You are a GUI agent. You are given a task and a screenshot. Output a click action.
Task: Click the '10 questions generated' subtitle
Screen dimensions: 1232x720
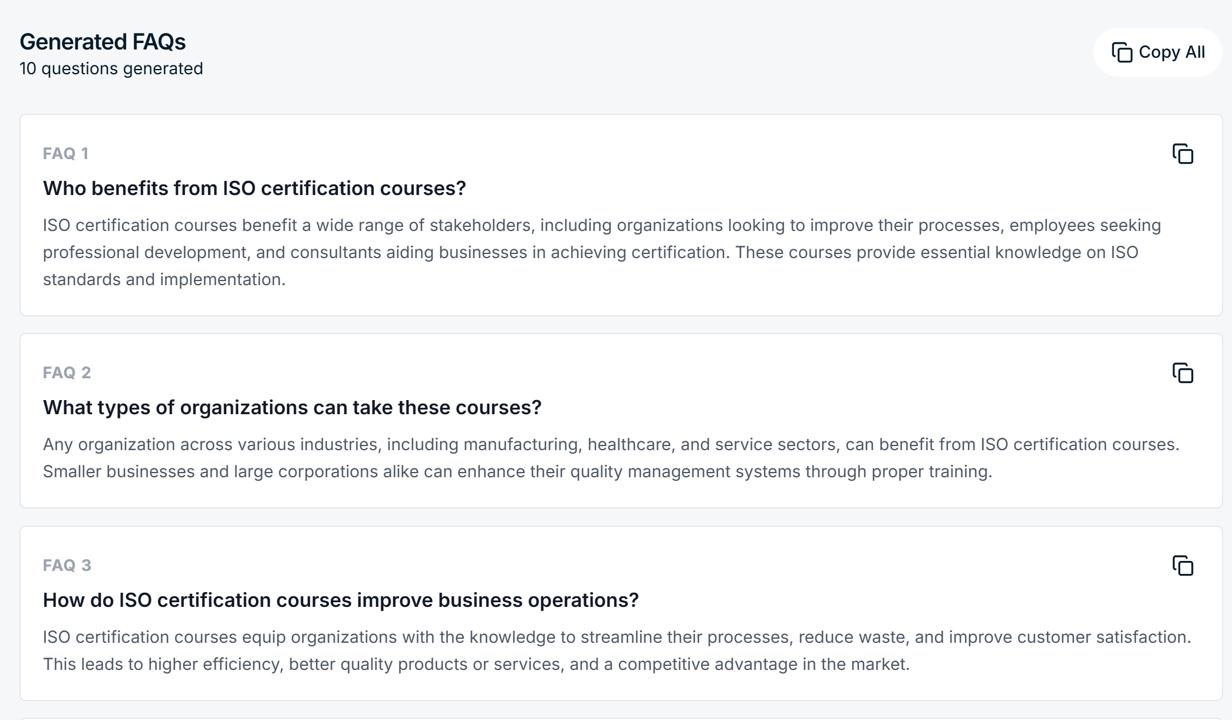click(111, 69)
